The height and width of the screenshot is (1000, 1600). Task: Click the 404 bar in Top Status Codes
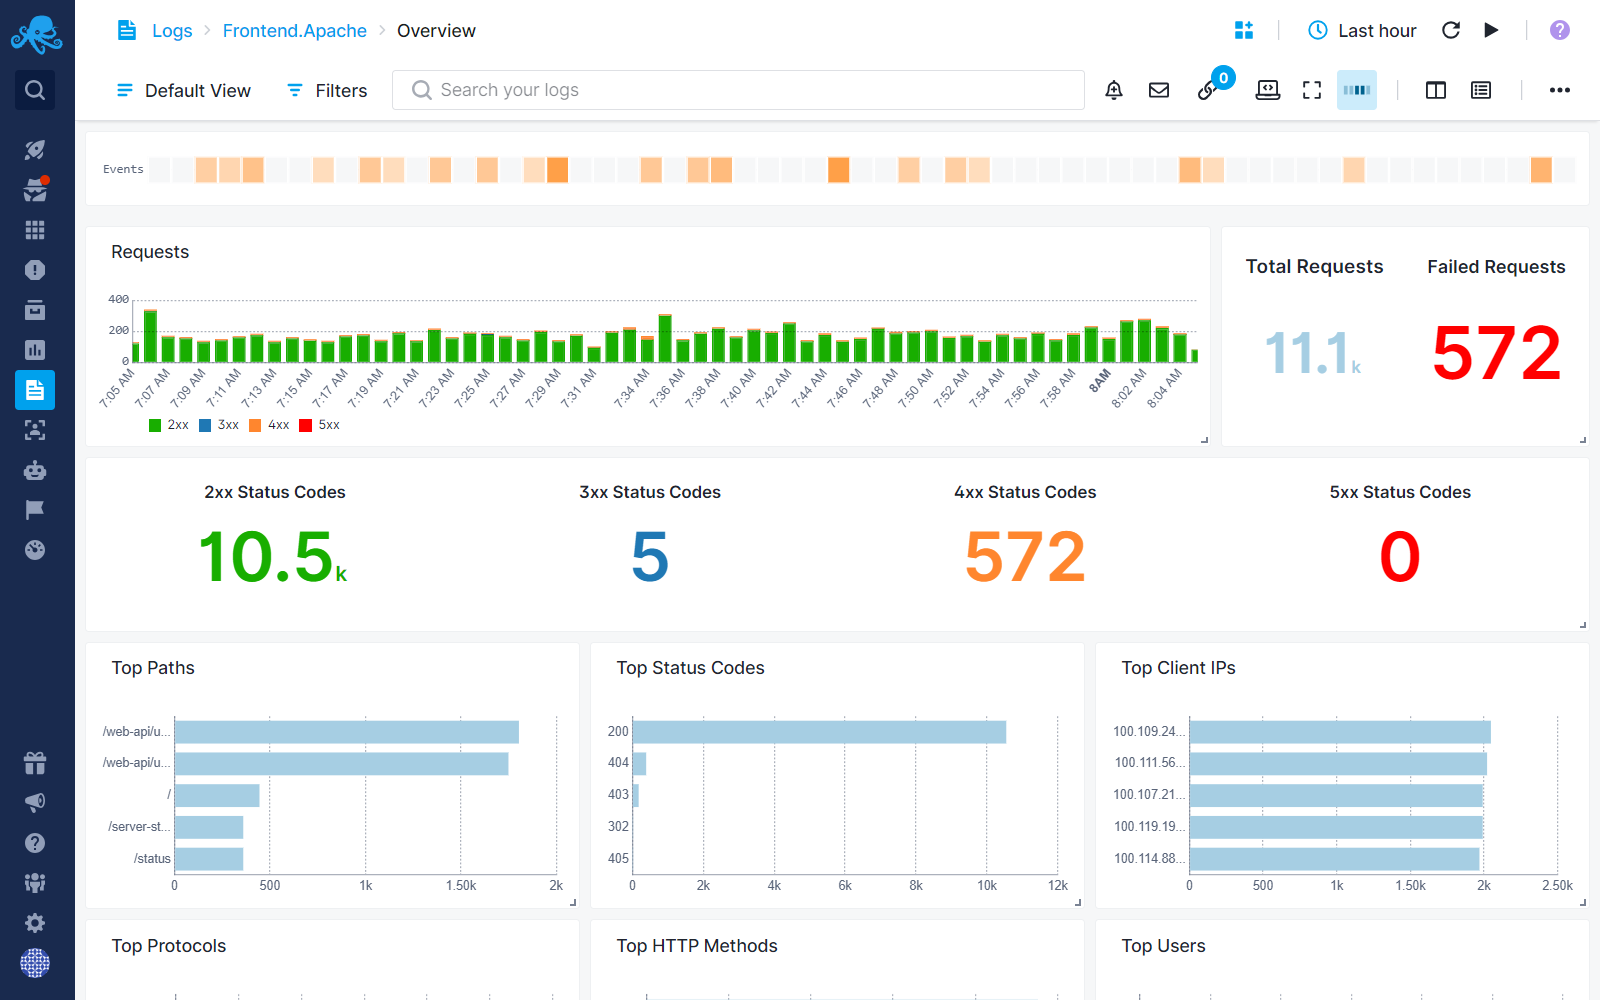(x=639, y=764)
